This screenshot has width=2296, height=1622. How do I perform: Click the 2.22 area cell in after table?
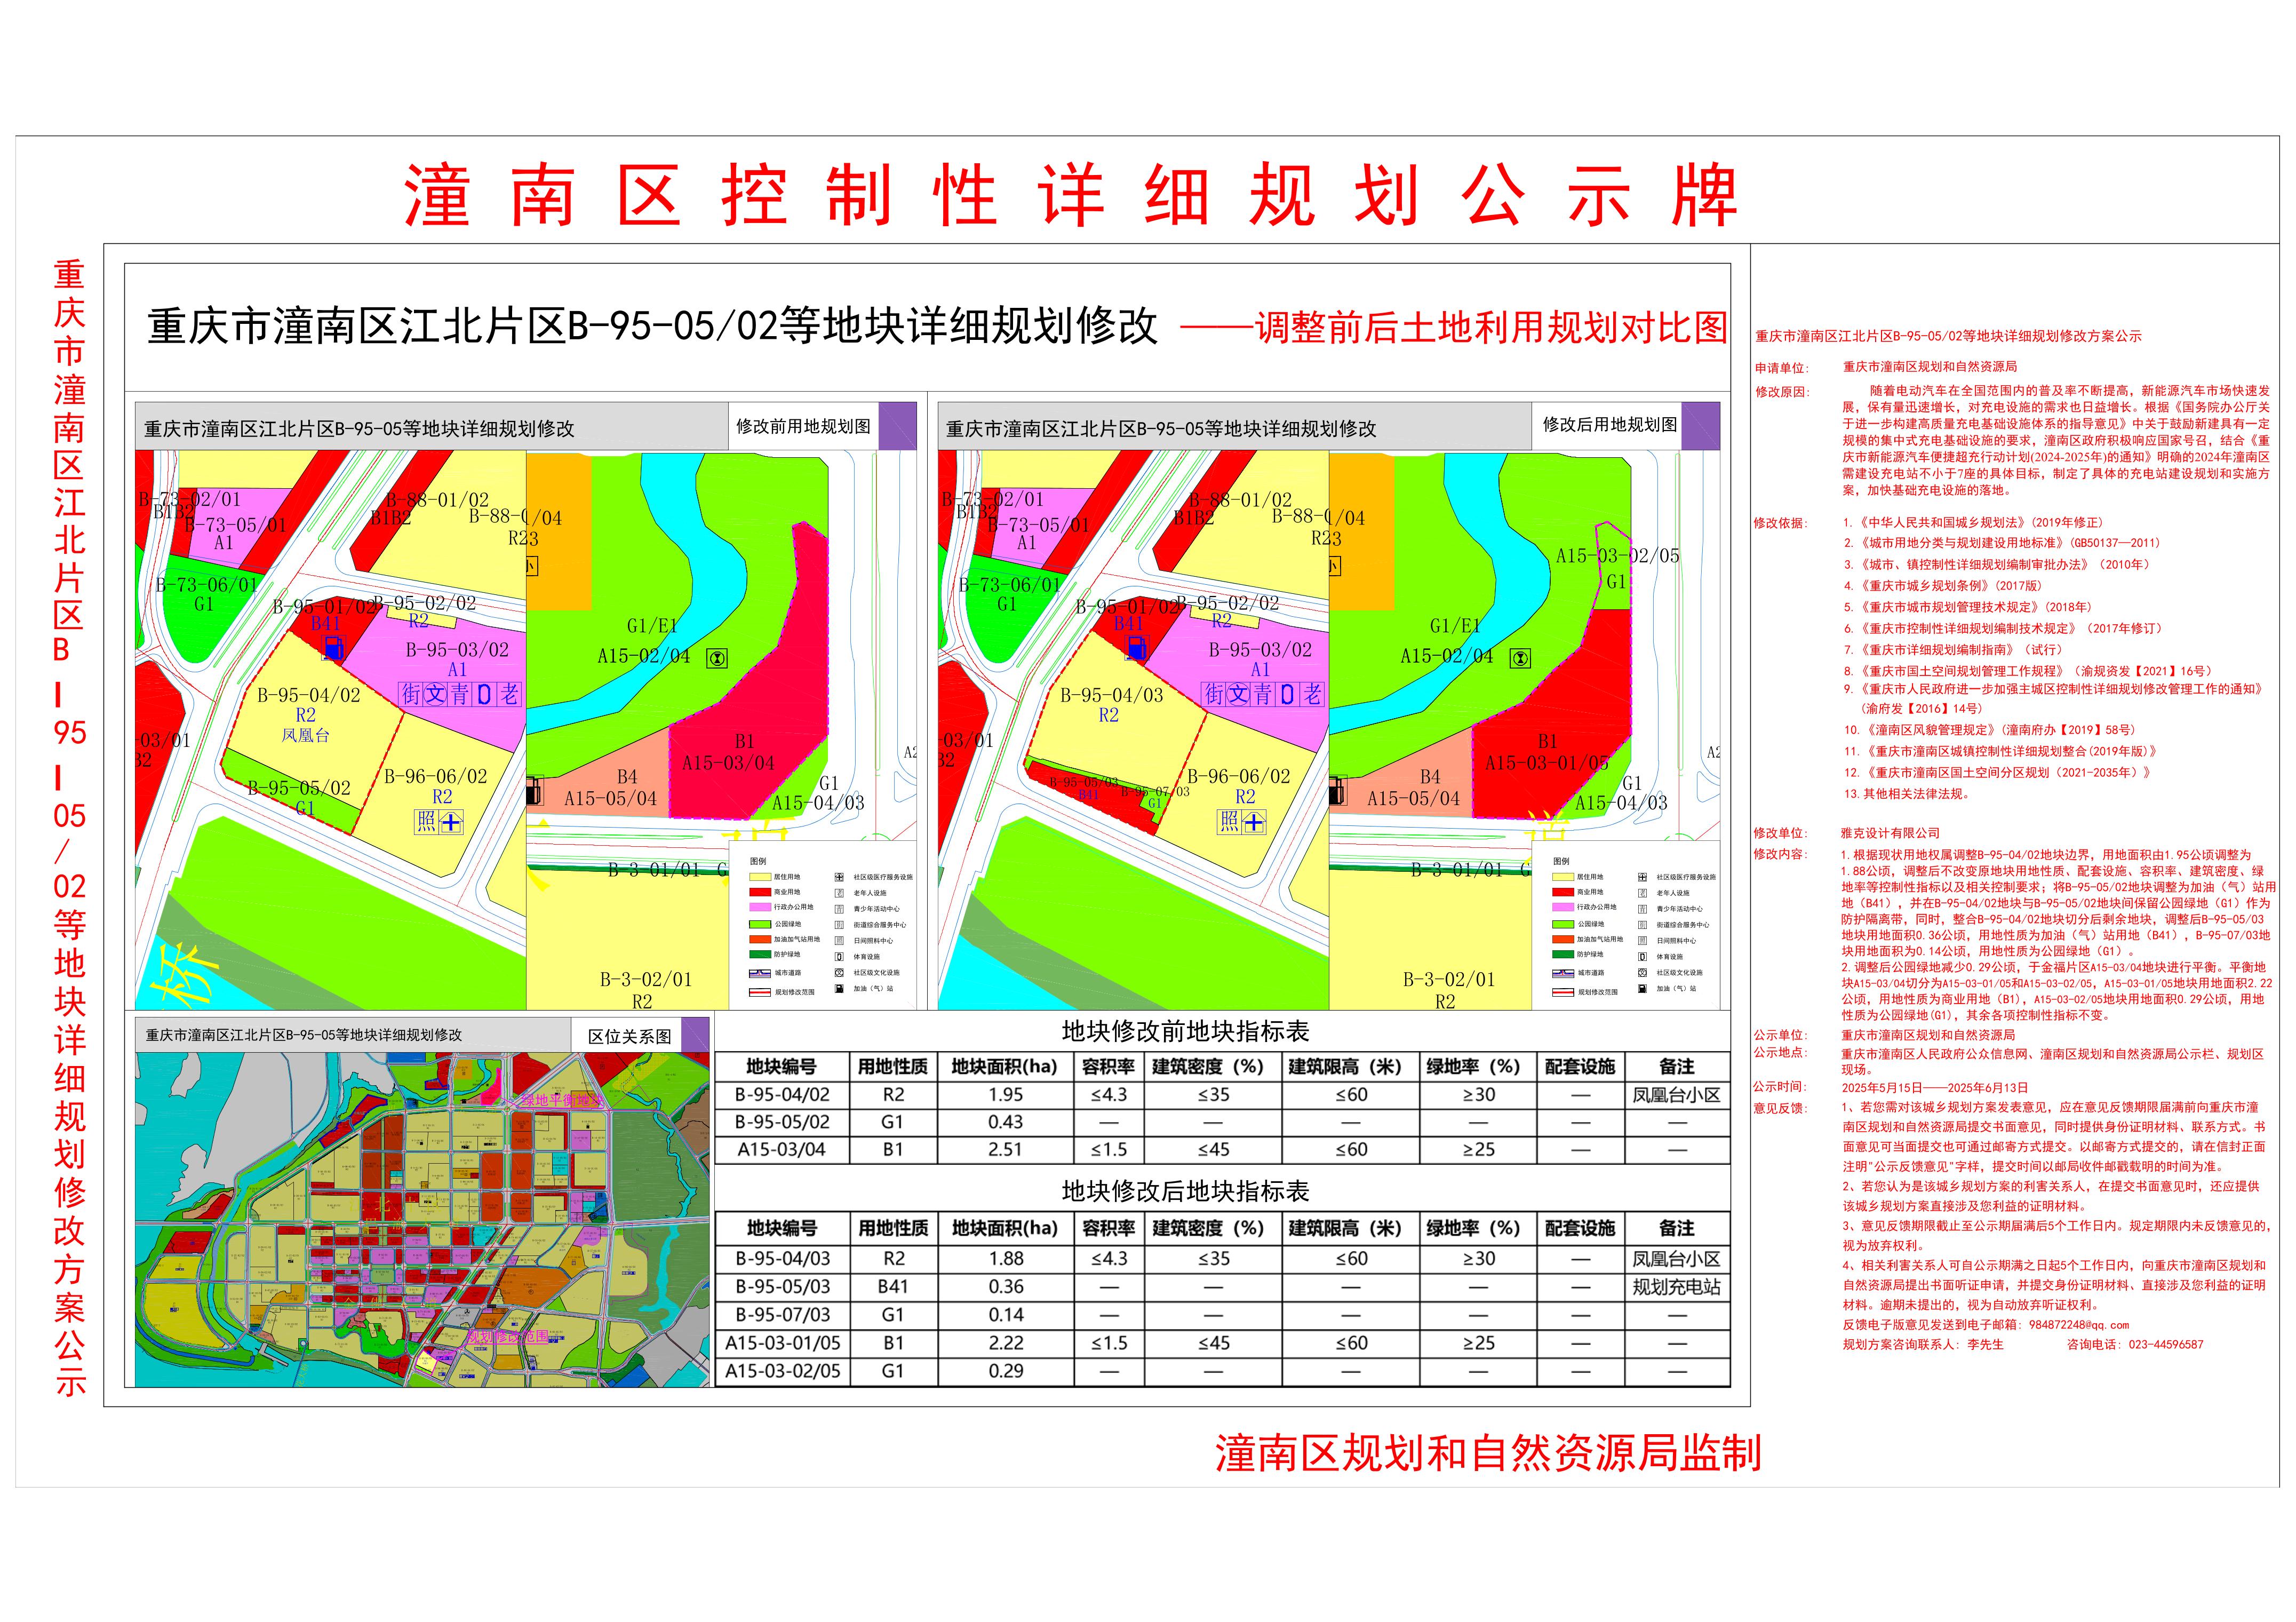tap(1005, 1343)
